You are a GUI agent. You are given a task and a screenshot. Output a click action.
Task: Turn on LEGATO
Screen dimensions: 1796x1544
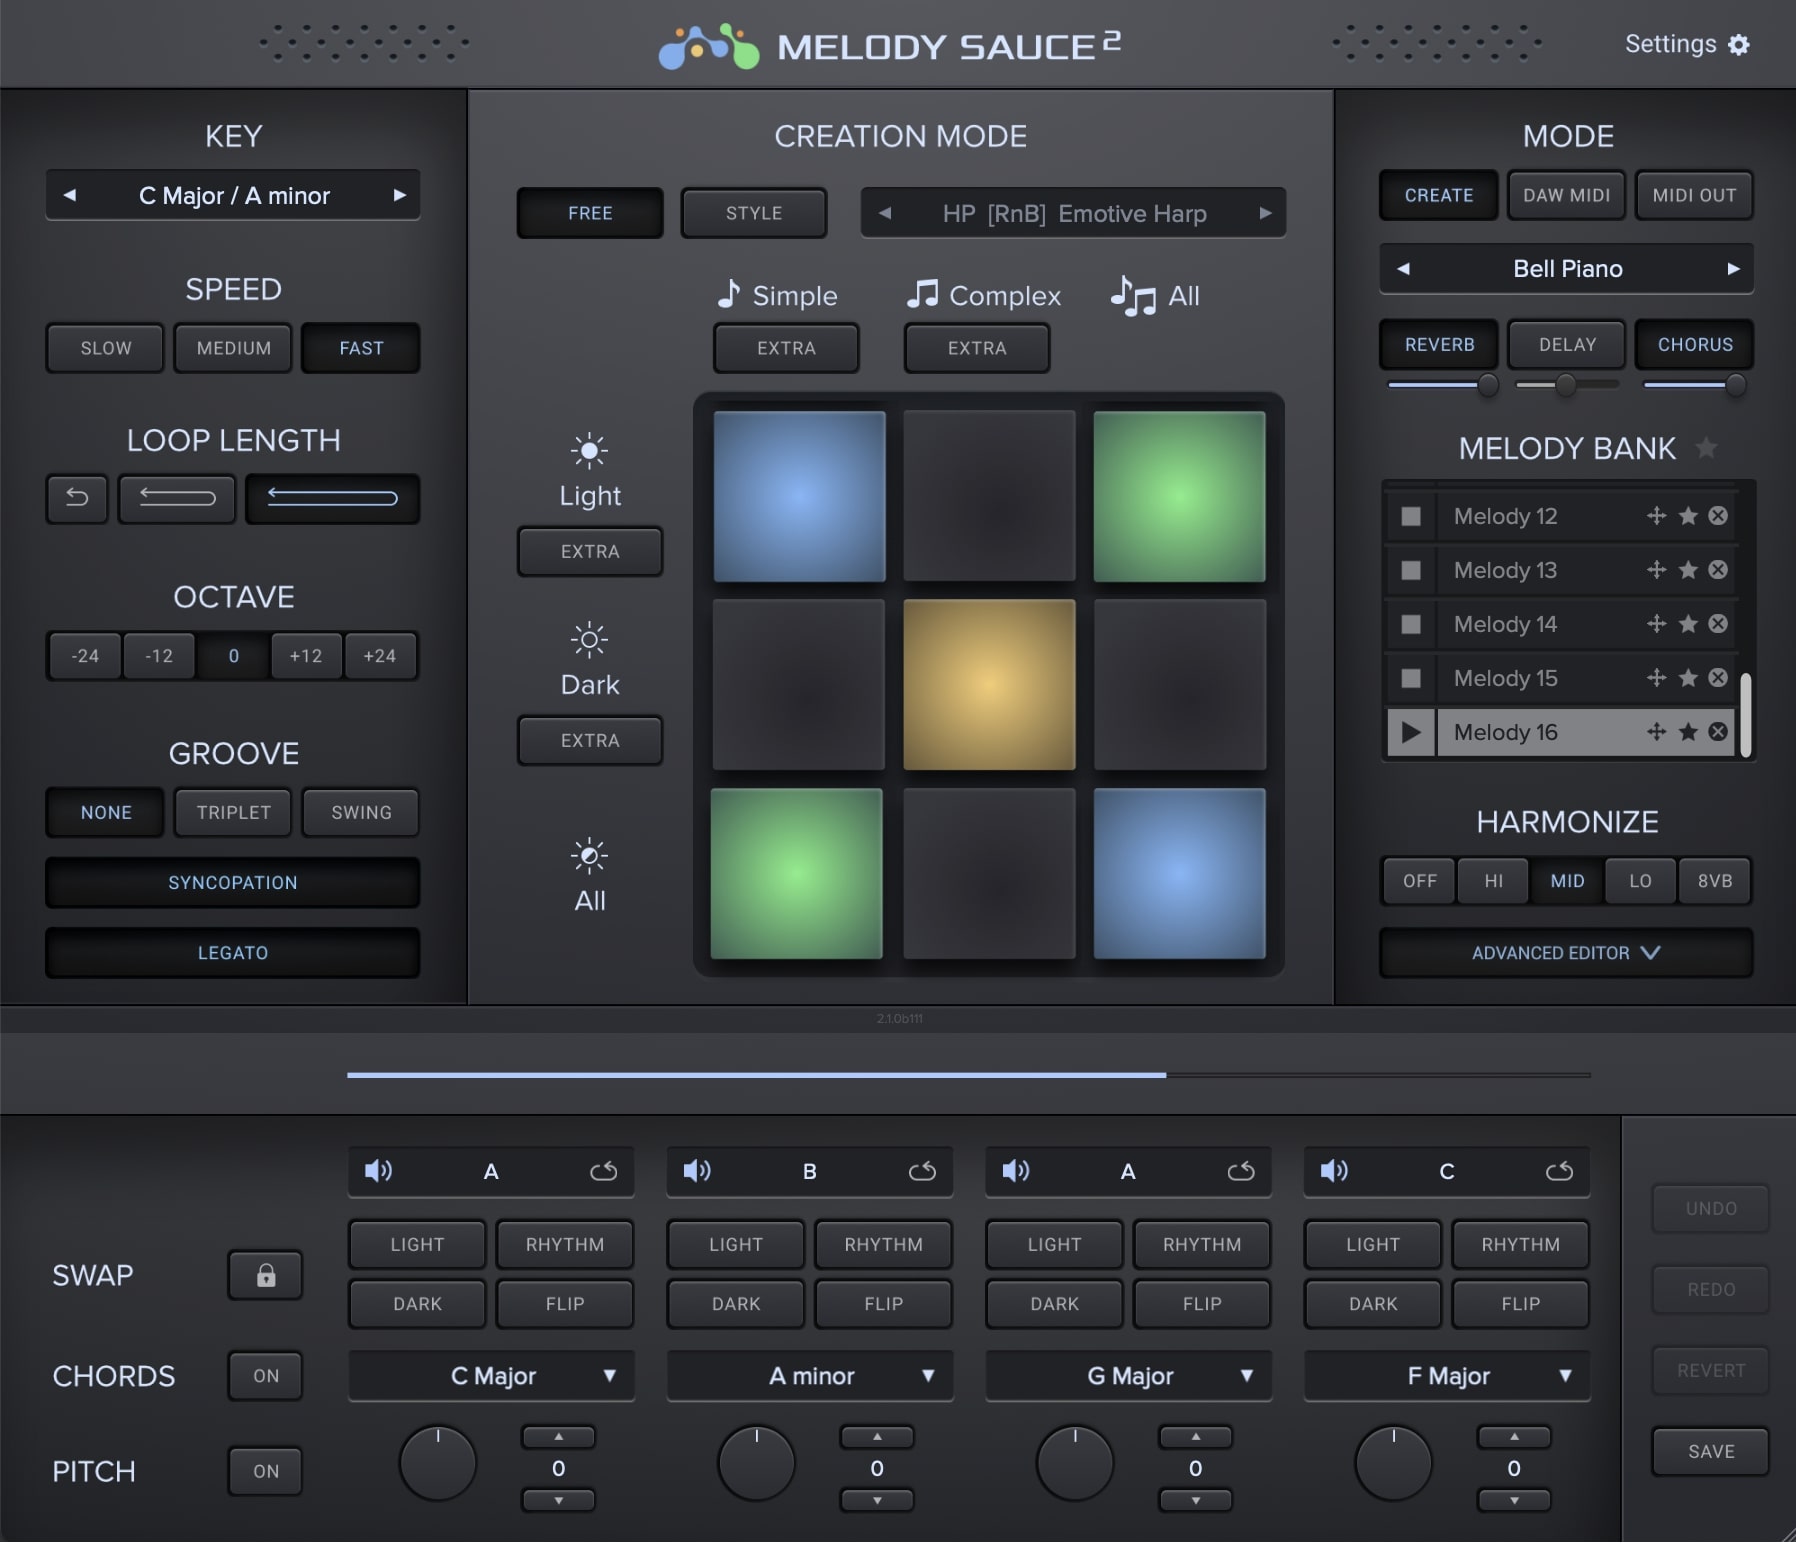(x=232, y=952)
